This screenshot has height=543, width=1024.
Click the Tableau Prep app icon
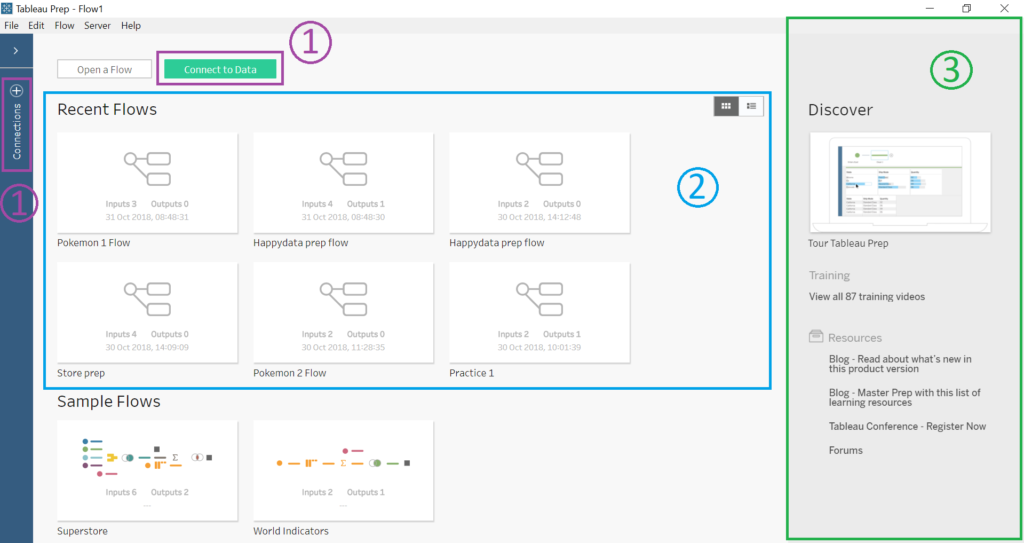pyautogui.click(x=7, y=8)
